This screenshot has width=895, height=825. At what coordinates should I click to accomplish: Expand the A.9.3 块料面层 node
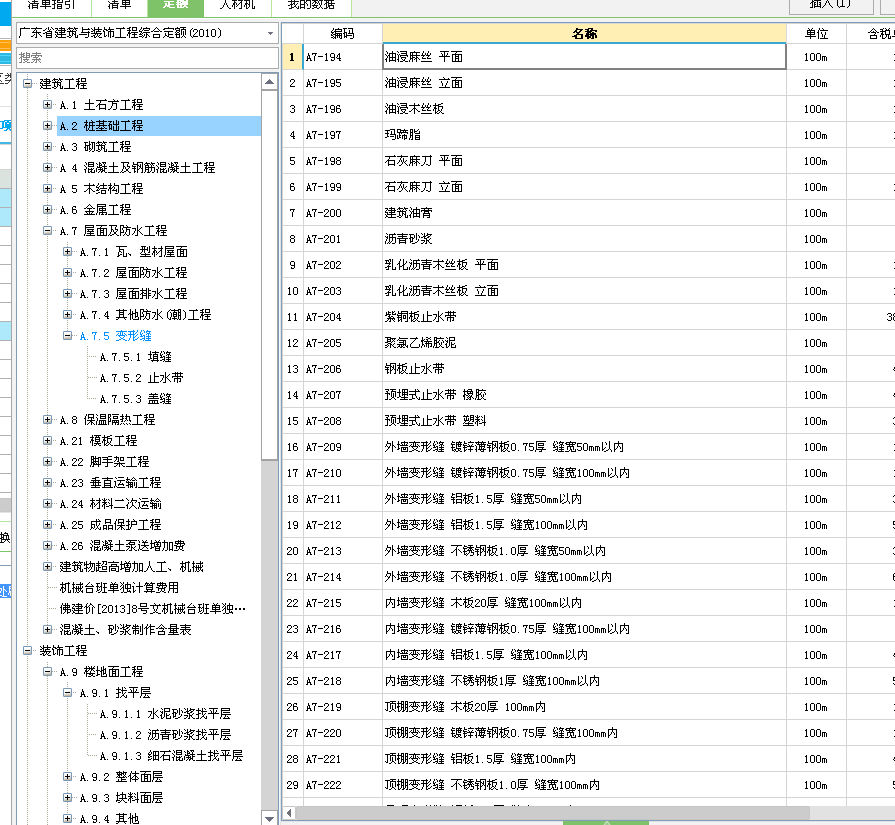[x=67, y=798]
